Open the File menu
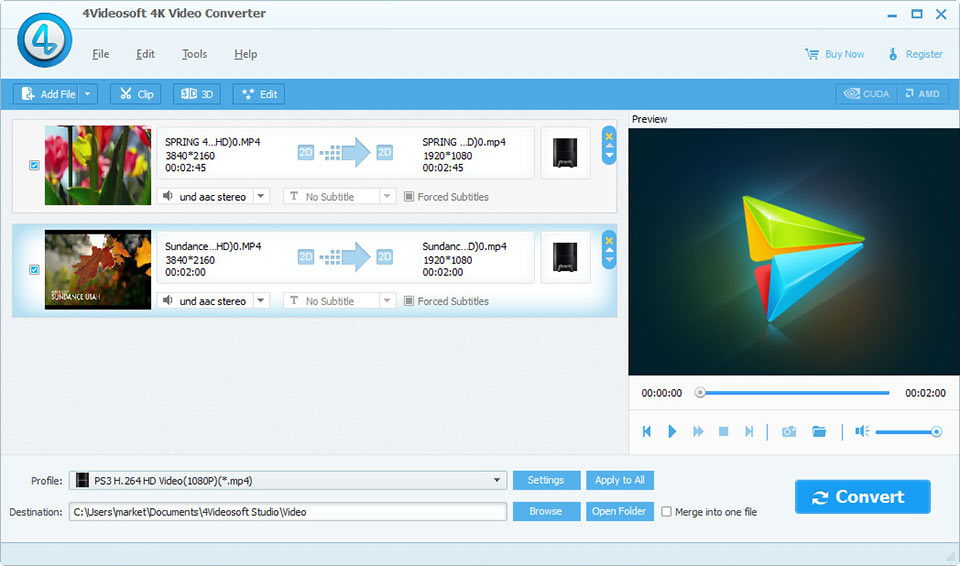Viewport: 960px width, 566px height. click(100, 54)
